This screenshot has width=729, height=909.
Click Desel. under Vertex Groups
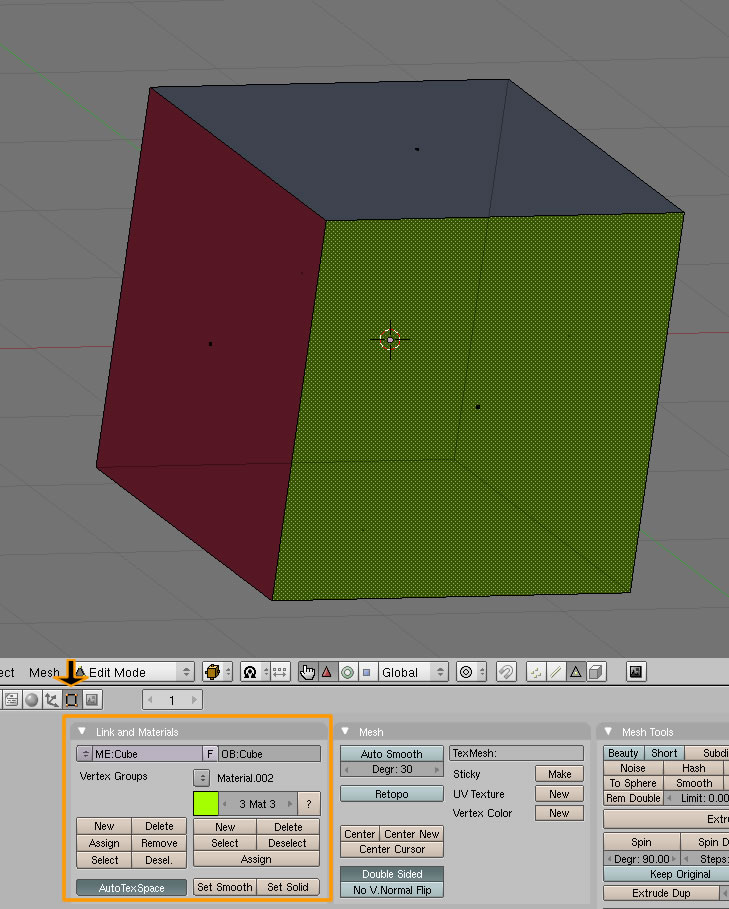pos(159,860)
